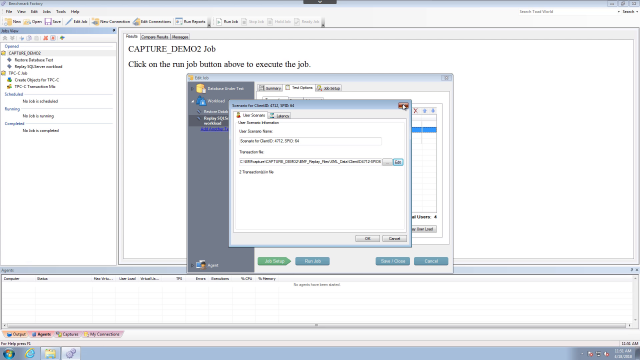Click the chevron tab at top center
Image resolution: width=640 pixels, height=360 pixels.
[x=320, y=2]
